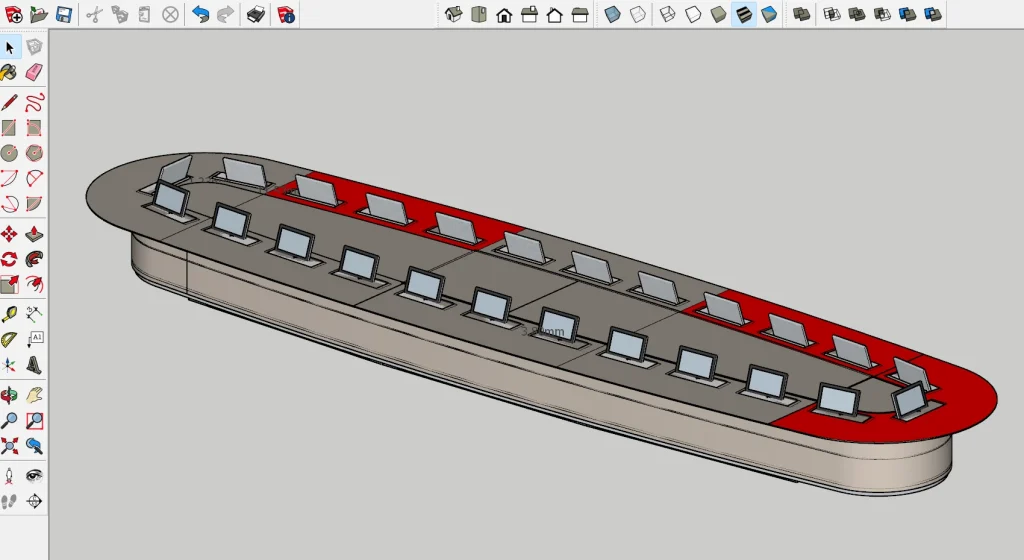This screenshot has width=1024, height=560.
Task: Select the Scale tool
Action: [9, 285]
